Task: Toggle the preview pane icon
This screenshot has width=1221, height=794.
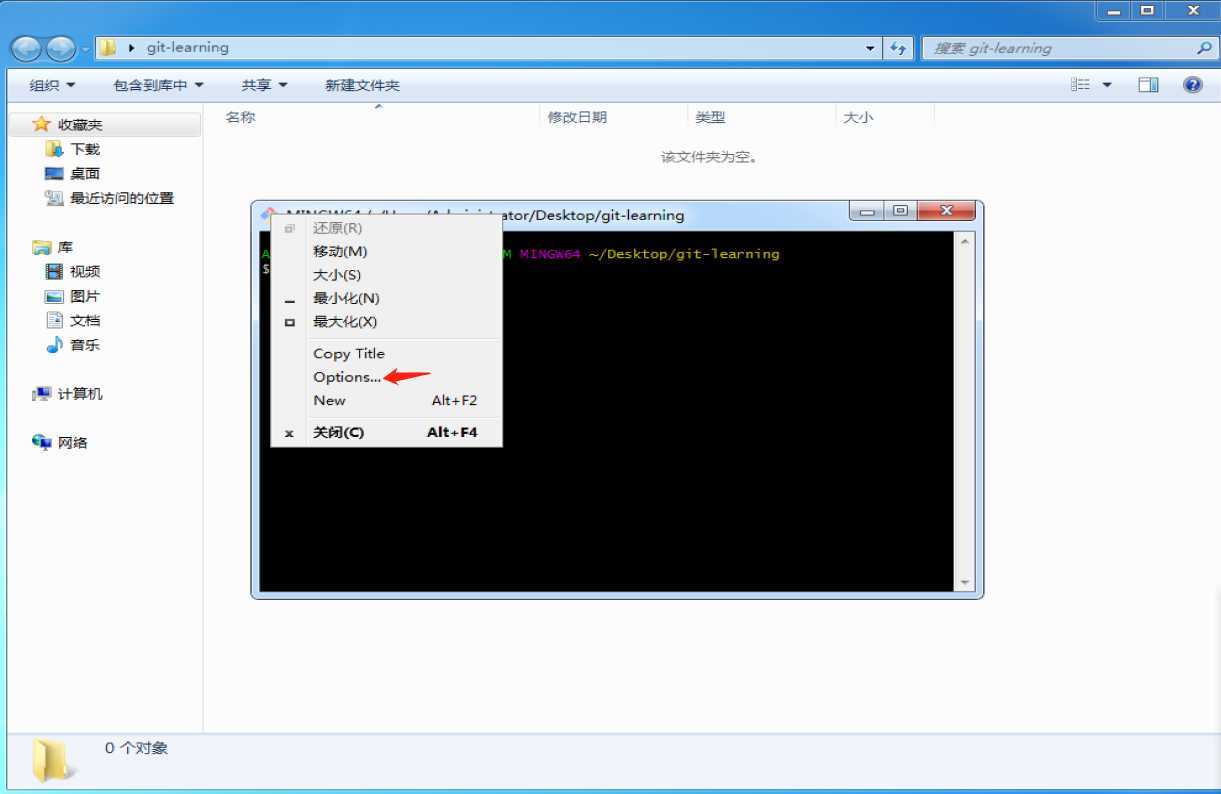Action: pyautogui.click(x=1148, y=85)
